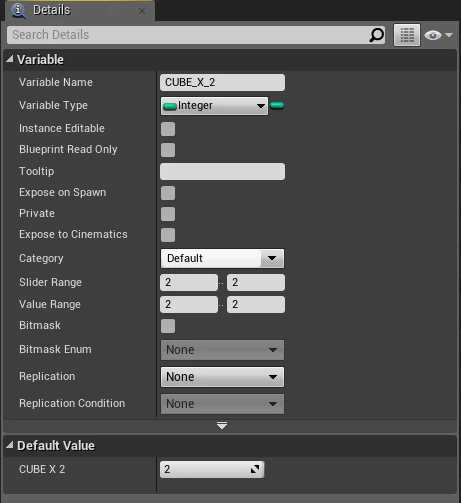The width and height of the screenshot is (461, 503).
Task: Click the spinner arrow in CUBE X 2 default value
Action: coord(255,469)
